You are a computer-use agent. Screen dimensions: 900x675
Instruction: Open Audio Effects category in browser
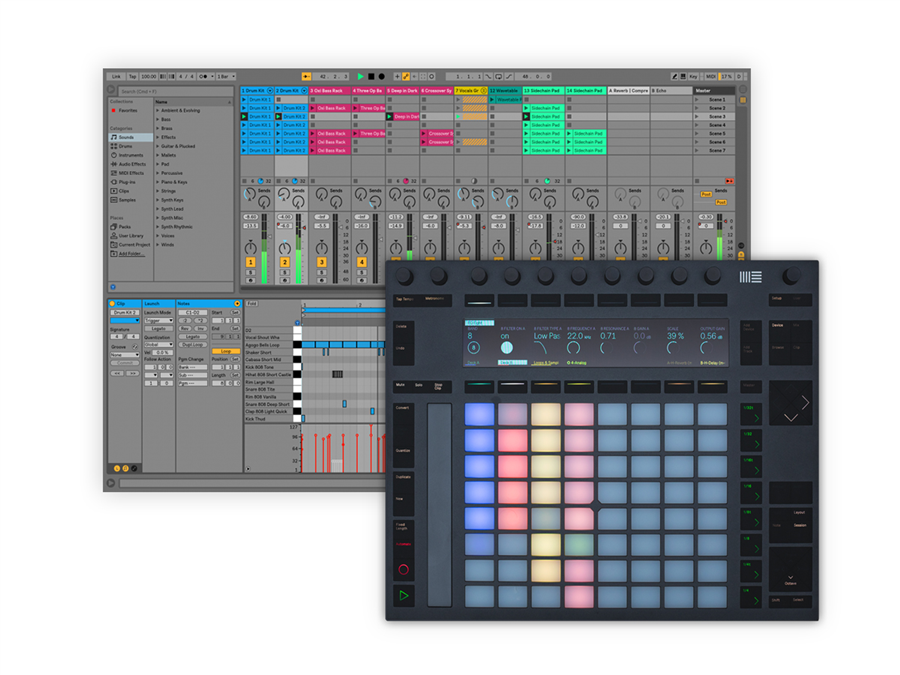coord(131,164)
